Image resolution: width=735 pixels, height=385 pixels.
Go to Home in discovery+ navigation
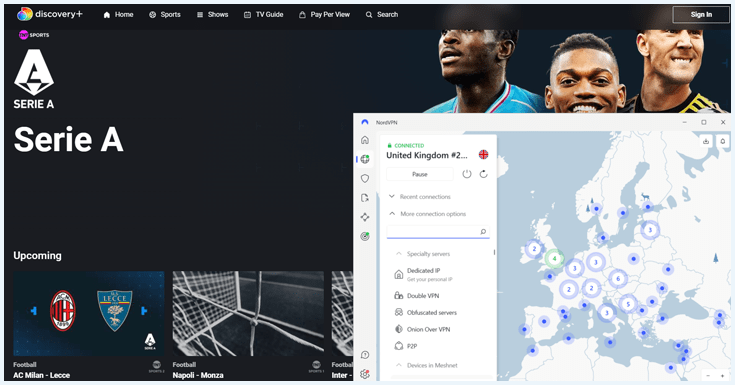[x=118, y=15]
